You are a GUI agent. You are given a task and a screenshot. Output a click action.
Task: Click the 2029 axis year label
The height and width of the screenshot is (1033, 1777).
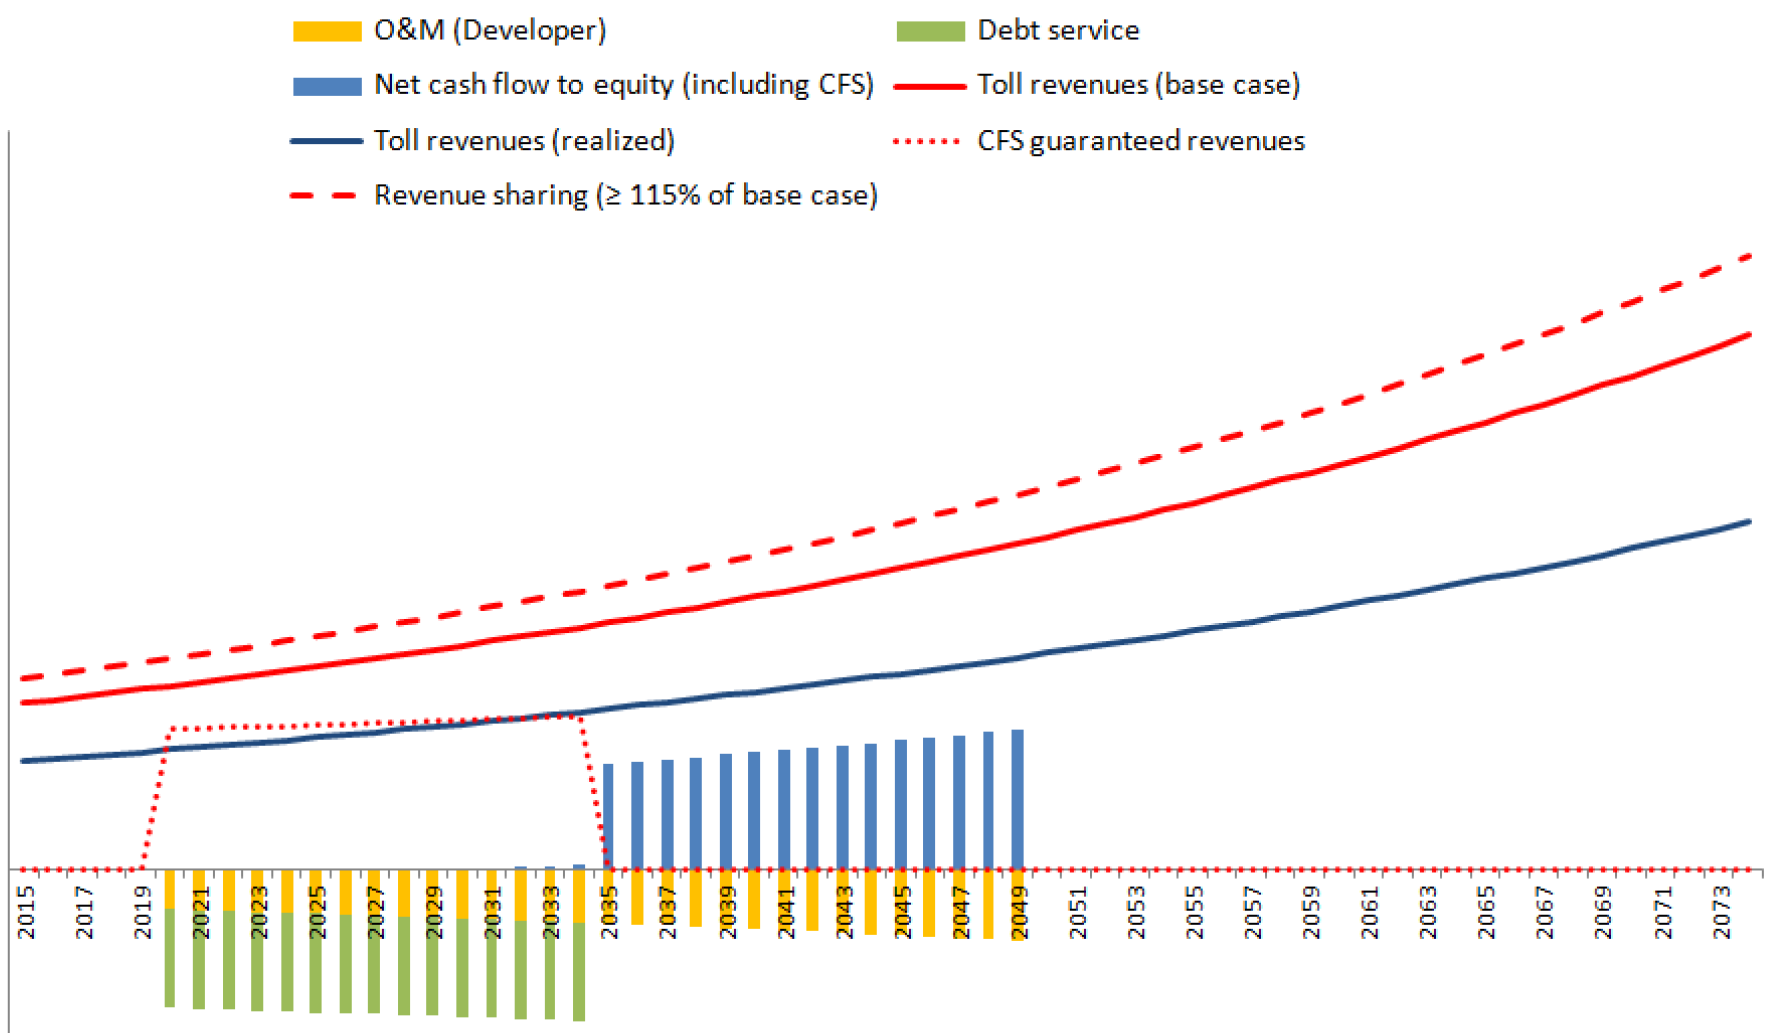point(434,913)
